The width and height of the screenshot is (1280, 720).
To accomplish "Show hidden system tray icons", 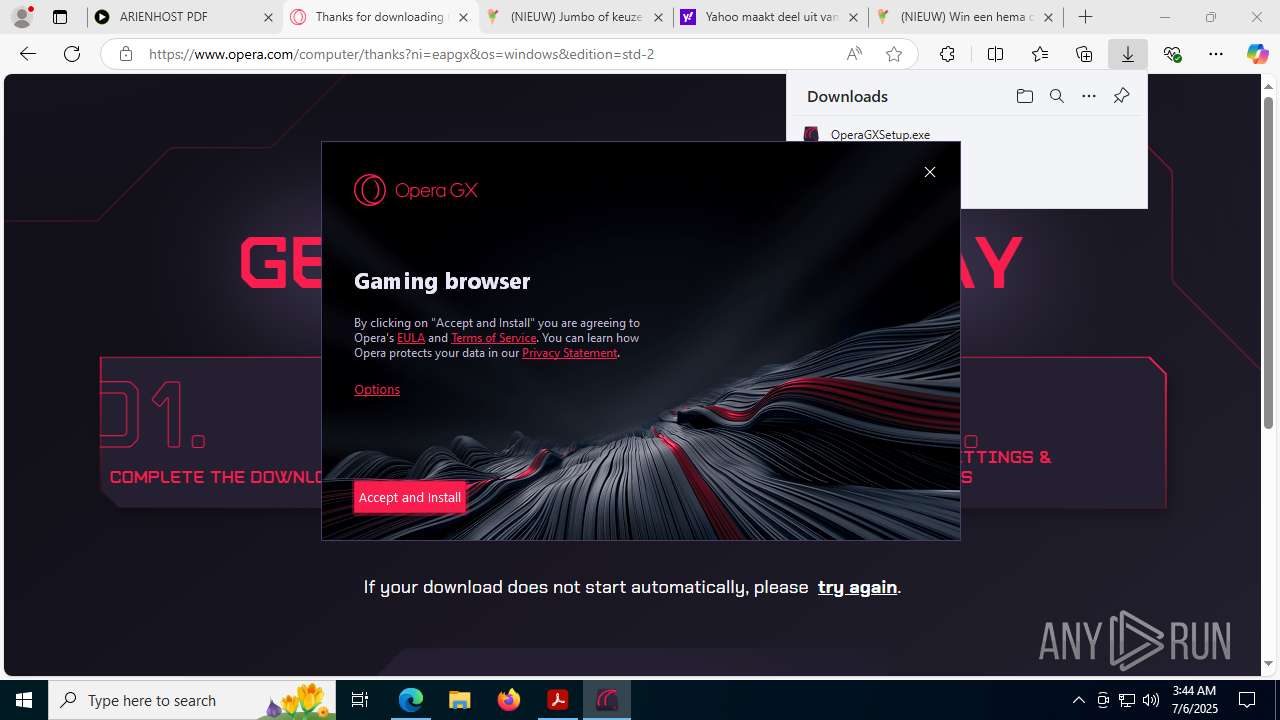I will [x=1078, y=700].
